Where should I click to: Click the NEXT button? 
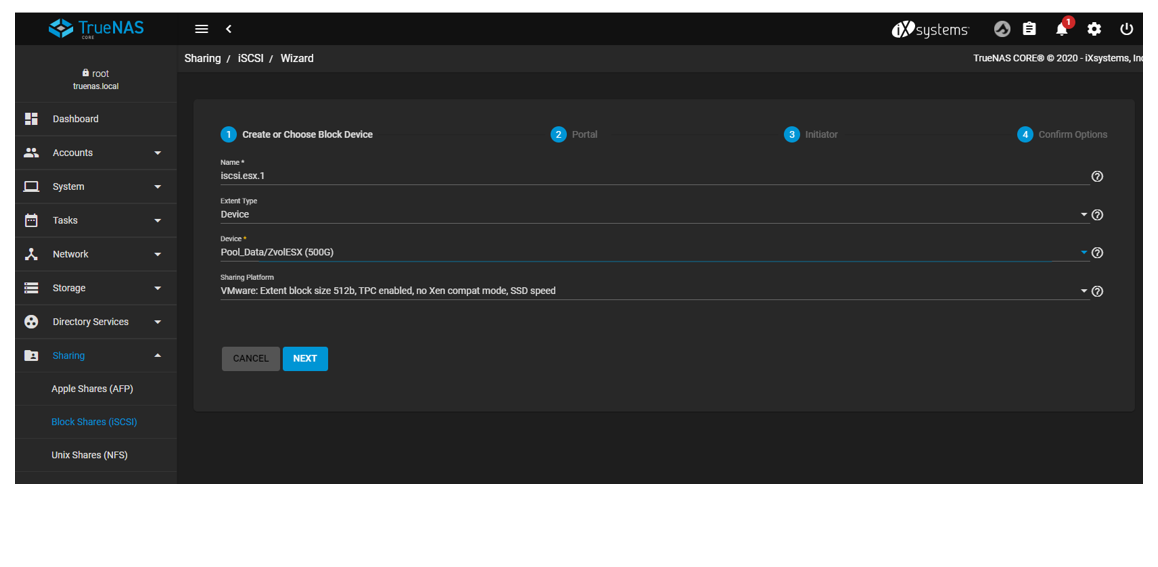305,359
